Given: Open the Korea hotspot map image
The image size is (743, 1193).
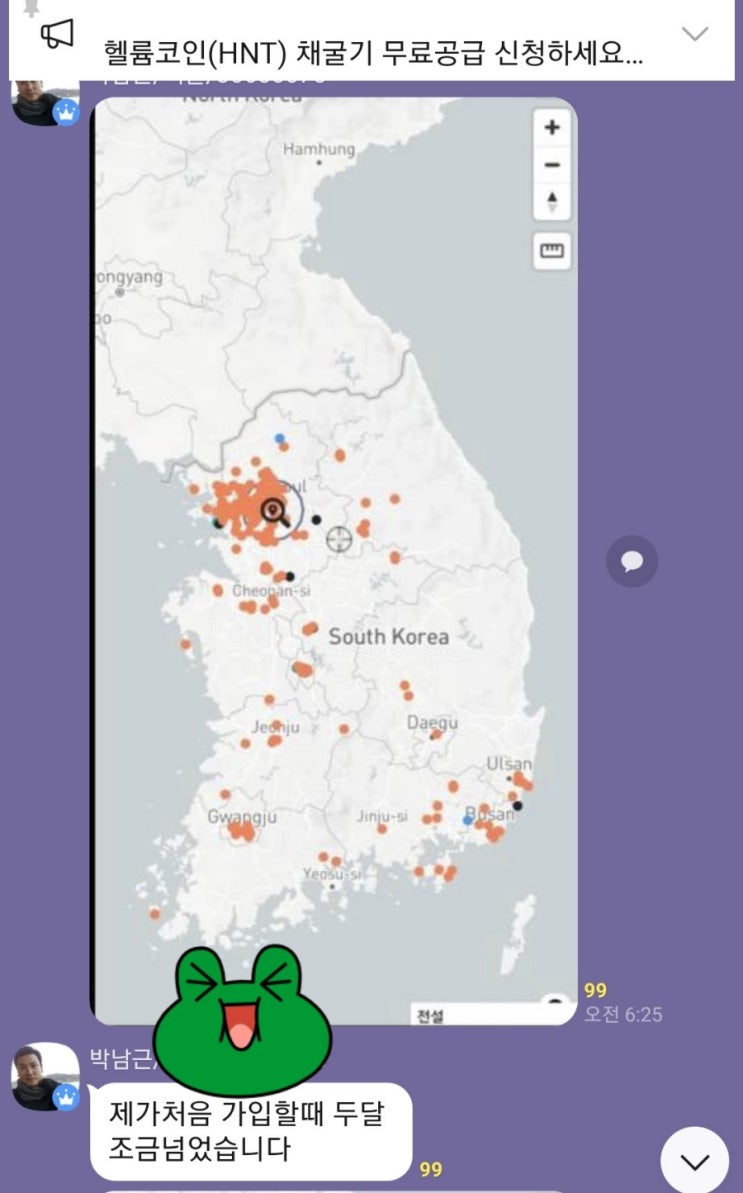Looking at the screenshot, I should [335, 561].
